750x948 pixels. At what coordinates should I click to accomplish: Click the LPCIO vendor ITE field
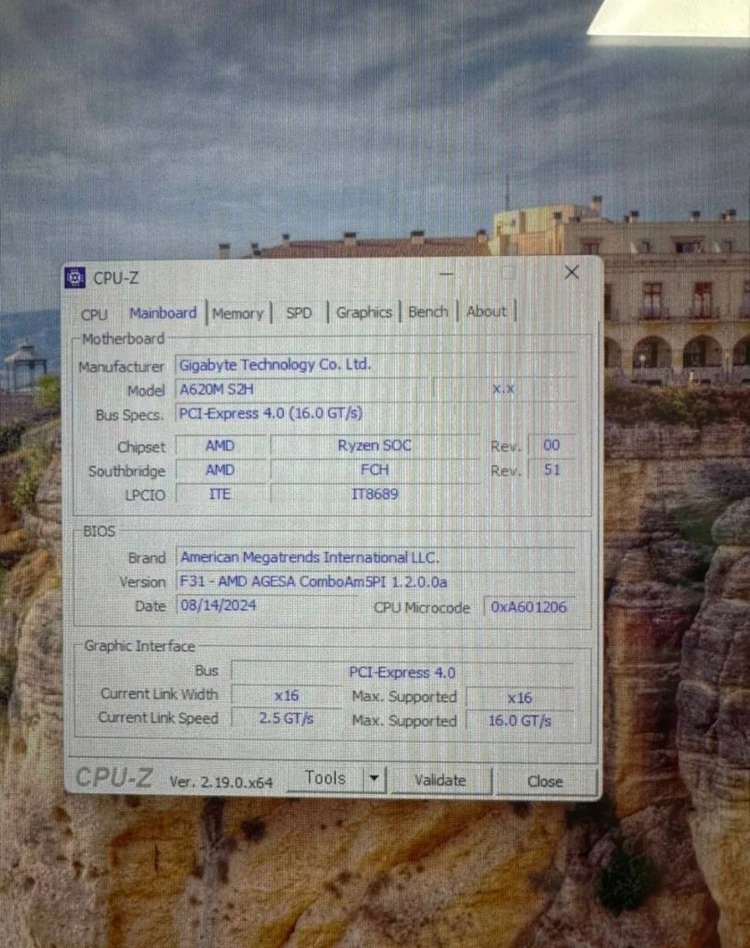pyautogui.click(x=220, y=494)
